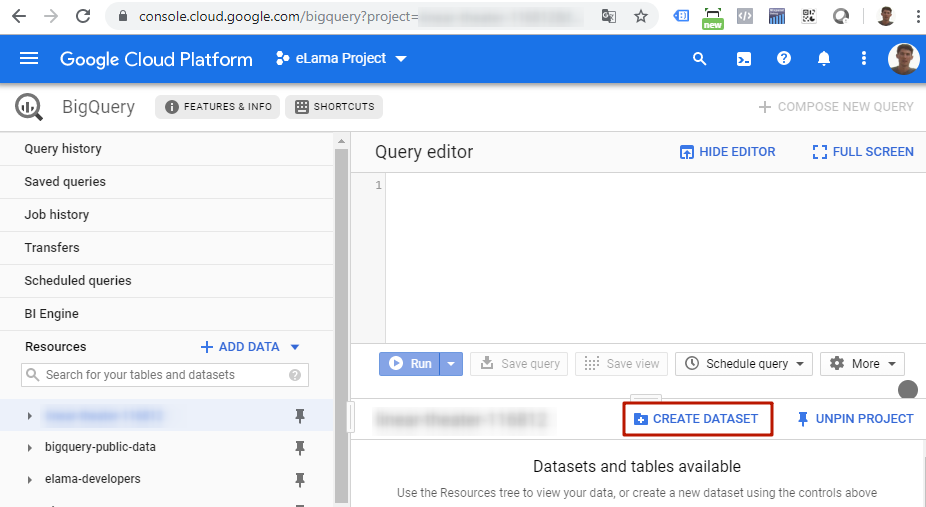Open Transfers
Screen dimensions: 926x507
(x=52, y=248)
